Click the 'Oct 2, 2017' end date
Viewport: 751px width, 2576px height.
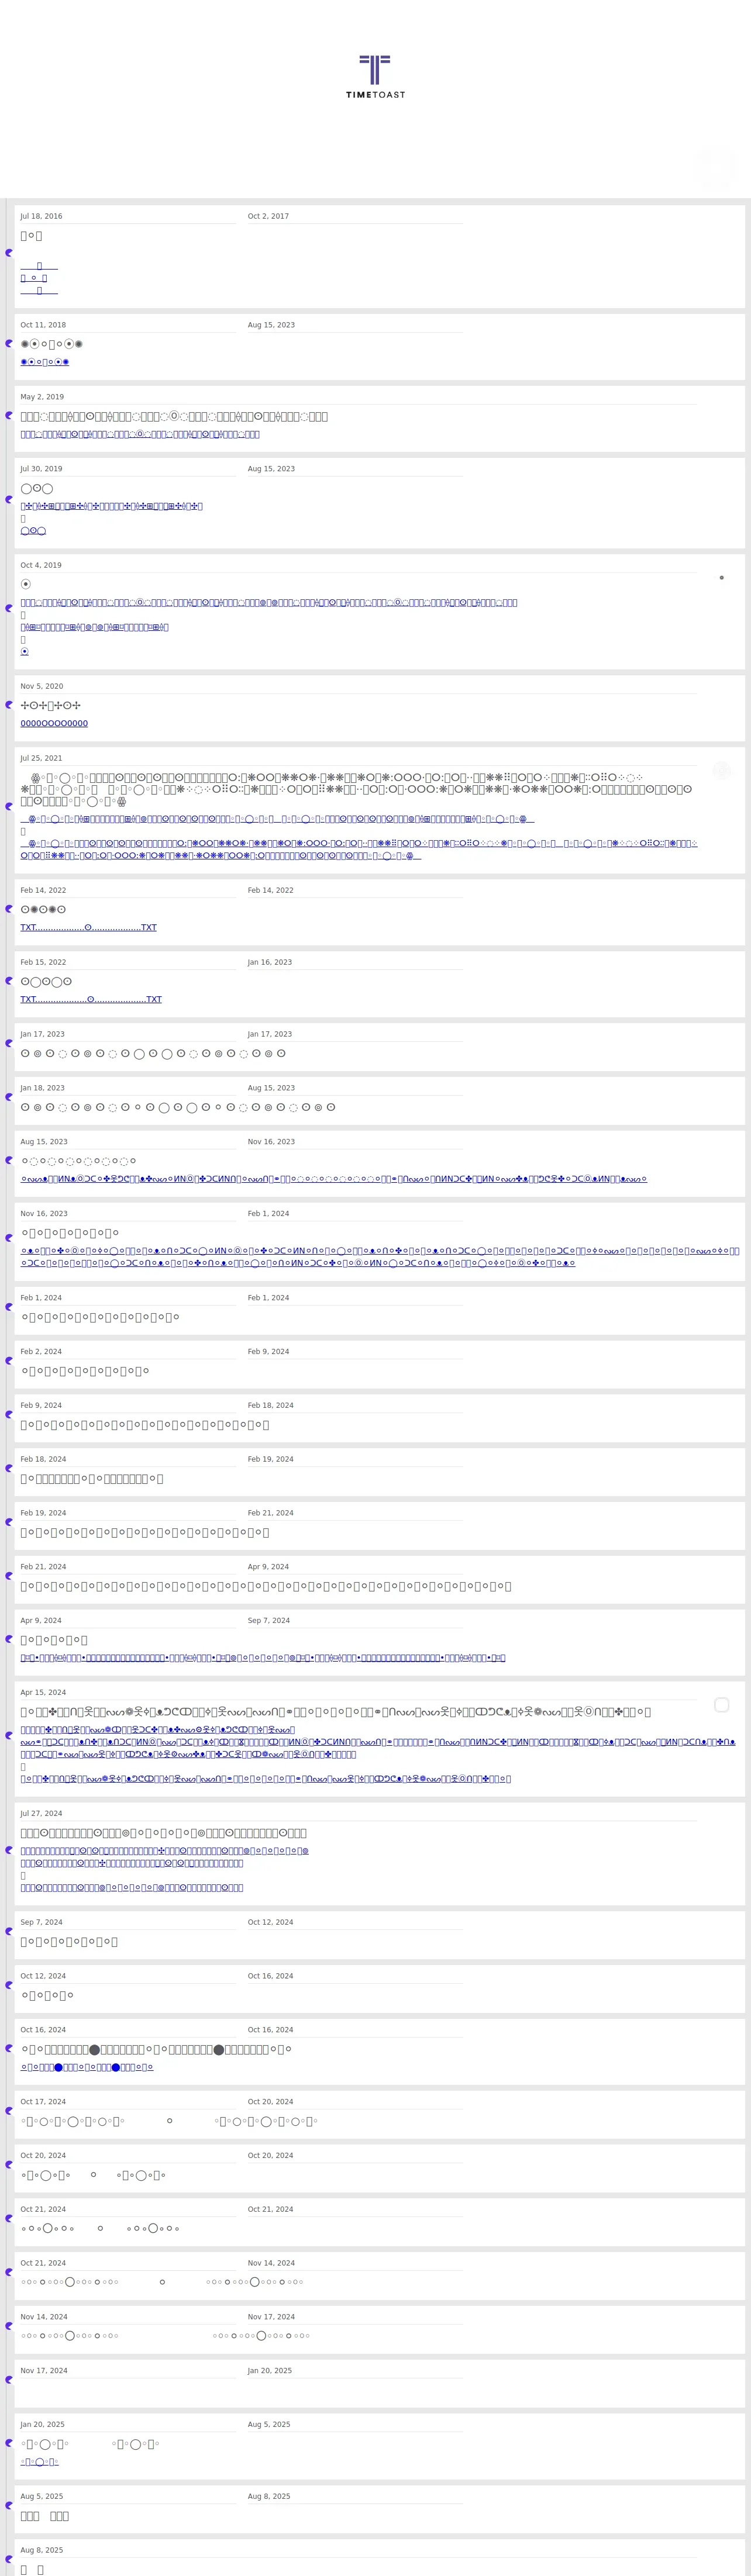pyautogui.click(x=268, y=216)
